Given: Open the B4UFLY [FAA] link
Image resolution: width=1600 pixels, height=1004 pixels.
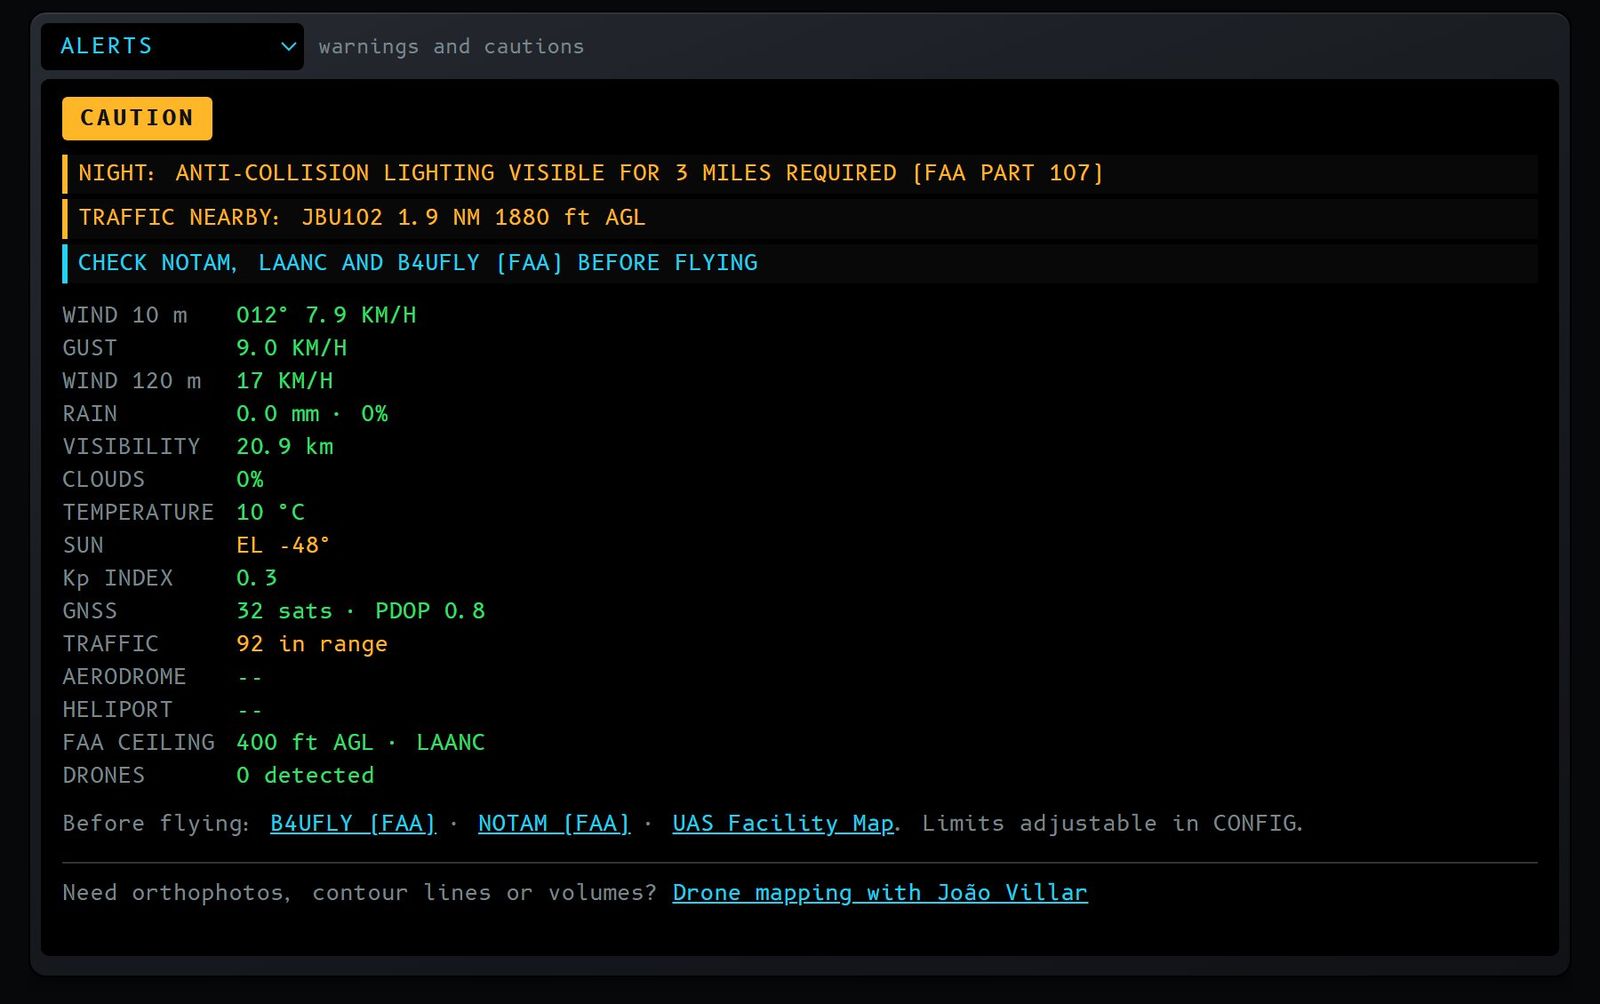Looking at the screenshot, I should (353, 823).
